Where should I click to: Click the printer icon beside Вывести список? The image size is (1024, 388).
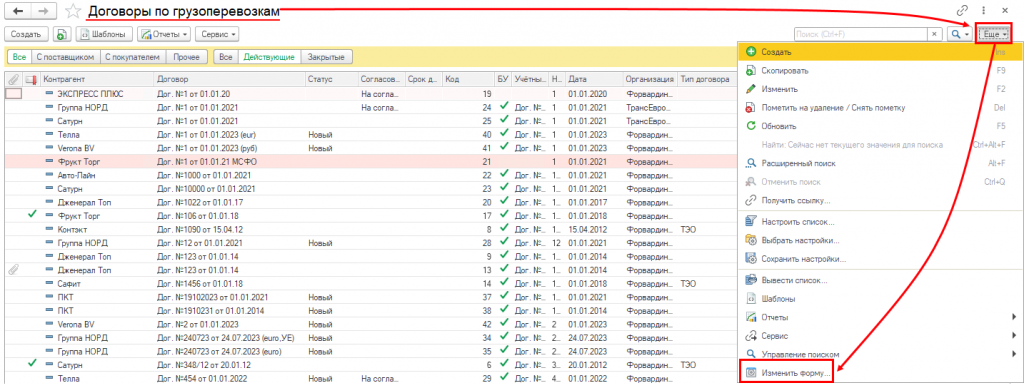point(751,281)
